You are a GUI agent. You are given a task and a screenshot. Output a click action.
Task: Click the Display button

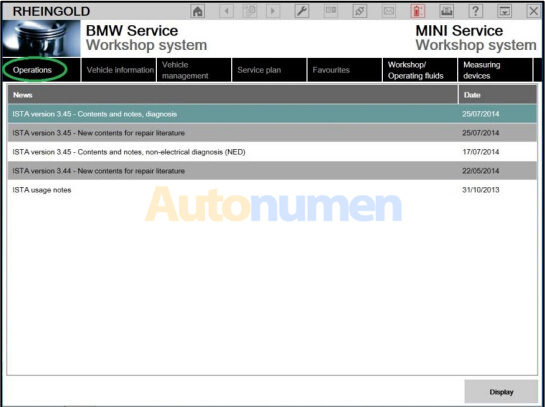[501, 392]
